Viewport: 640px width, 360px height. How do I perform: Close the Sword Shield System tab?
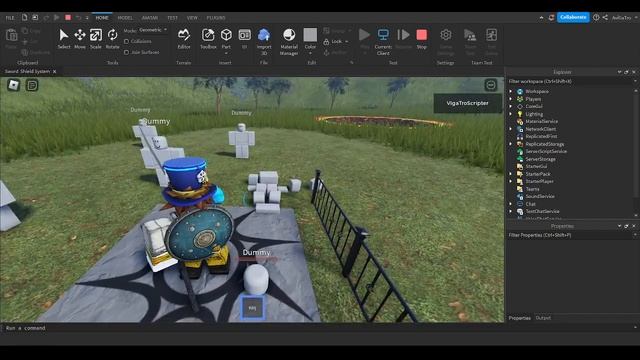tap(55, 71)
